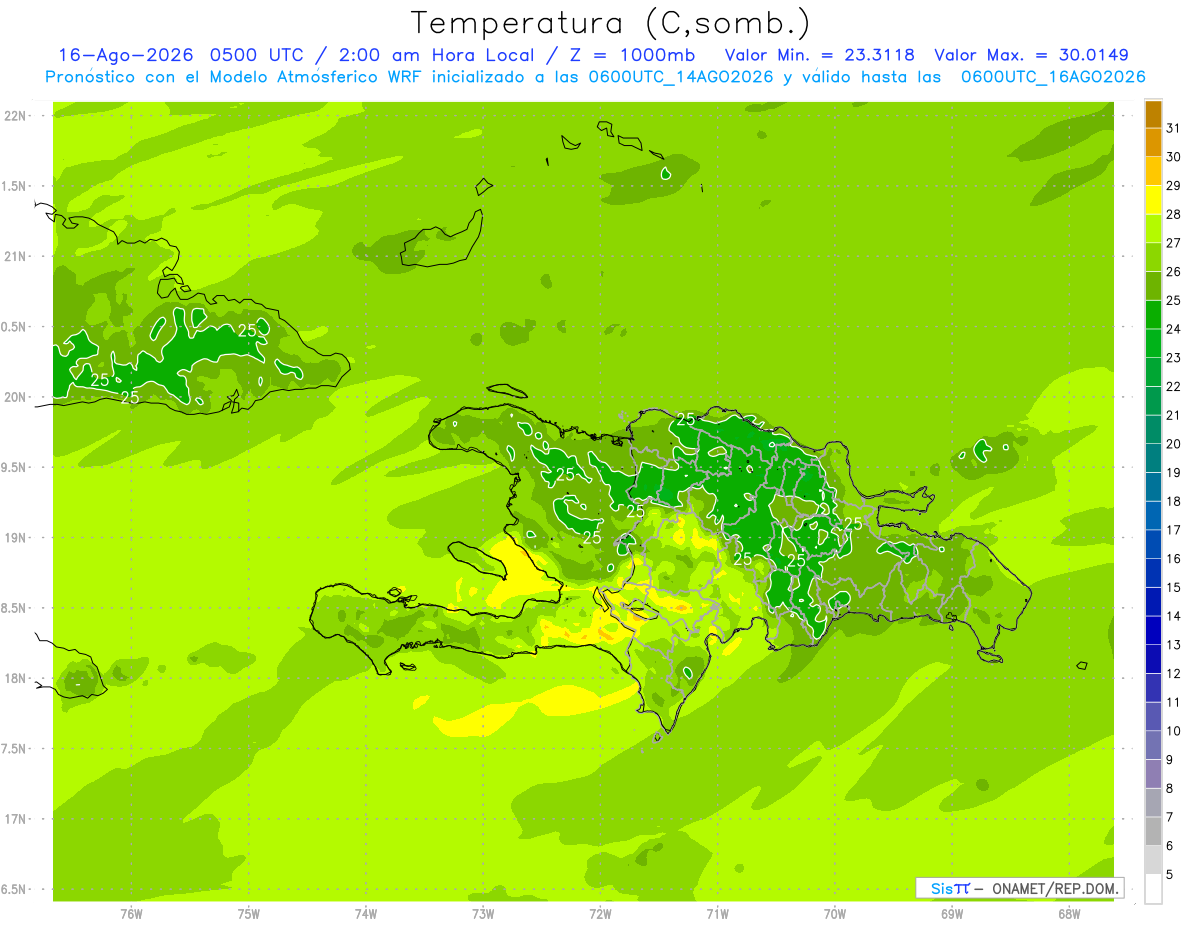This screenshot has height=927, width=1200.
Task: Click the 'Sistπ' logo text
Action: click(x=950, y=888)
